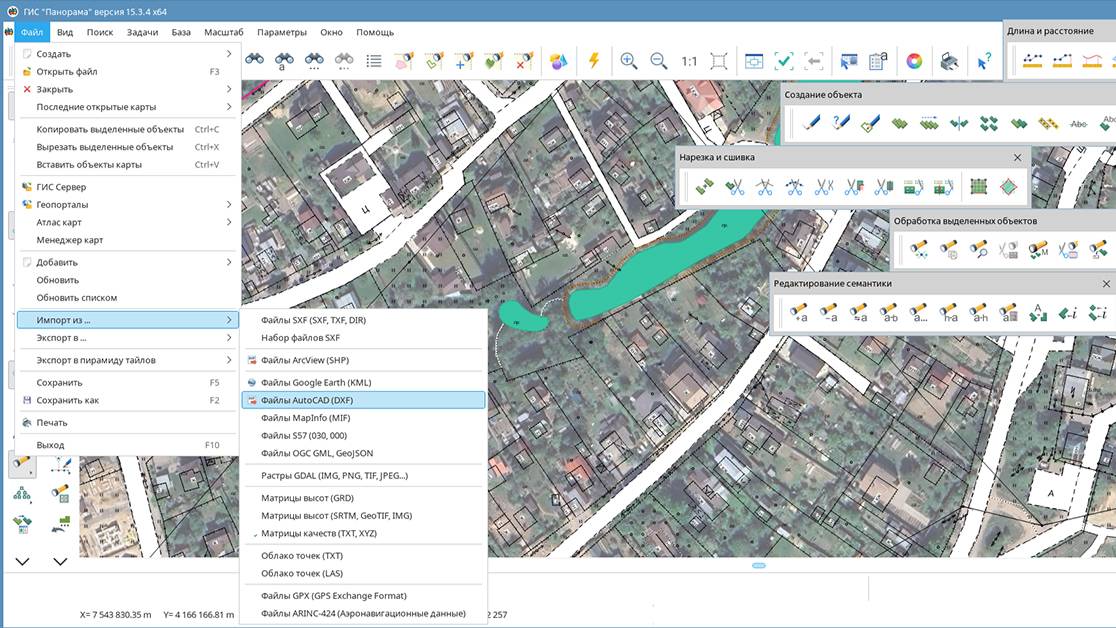Expand the Атлас карт submenu

[127, 222]
